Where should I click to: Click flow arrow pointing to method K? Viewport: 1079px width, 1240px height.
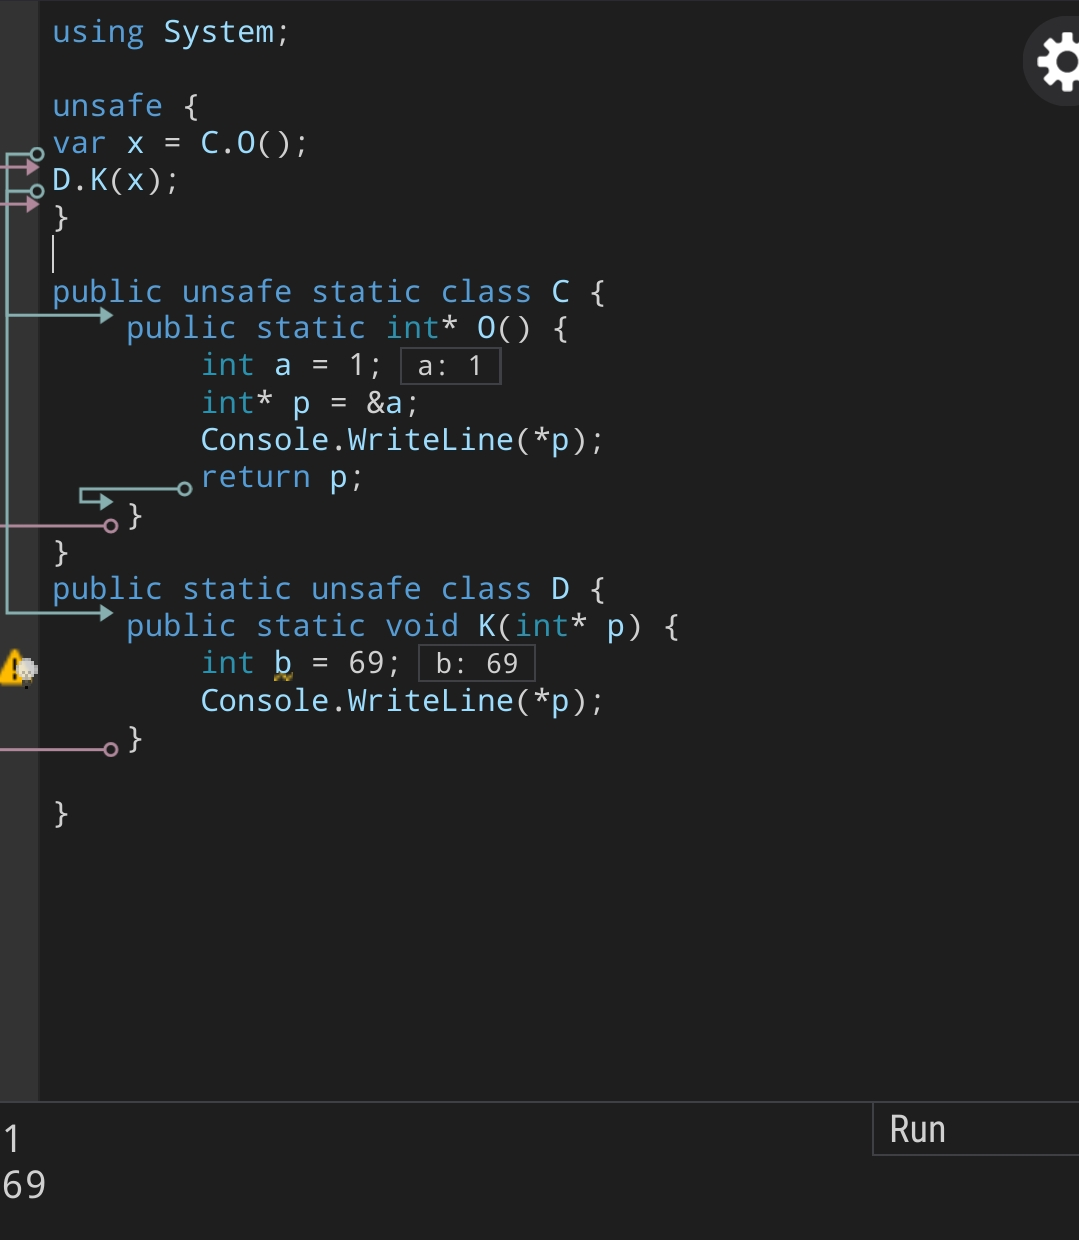tap(105, 612)
